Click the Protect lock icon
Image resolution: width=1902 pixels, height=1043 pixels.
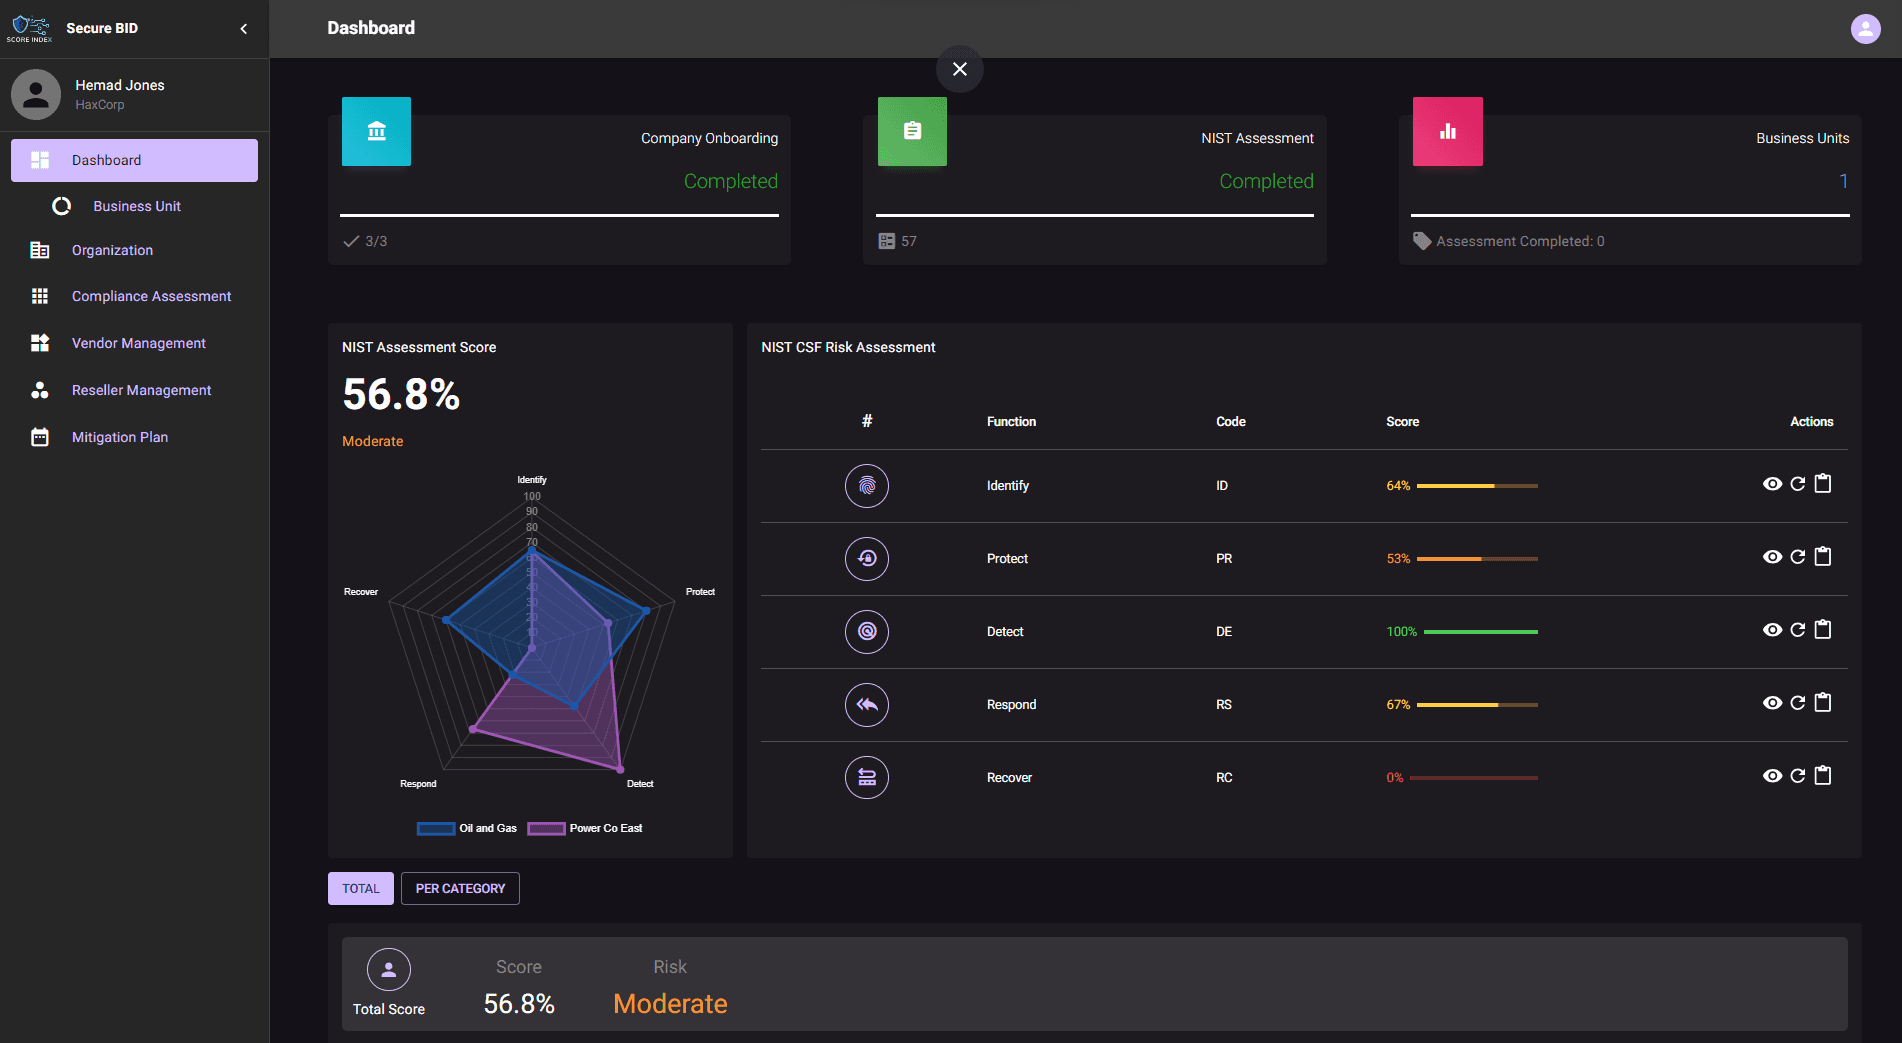[867, 559]
